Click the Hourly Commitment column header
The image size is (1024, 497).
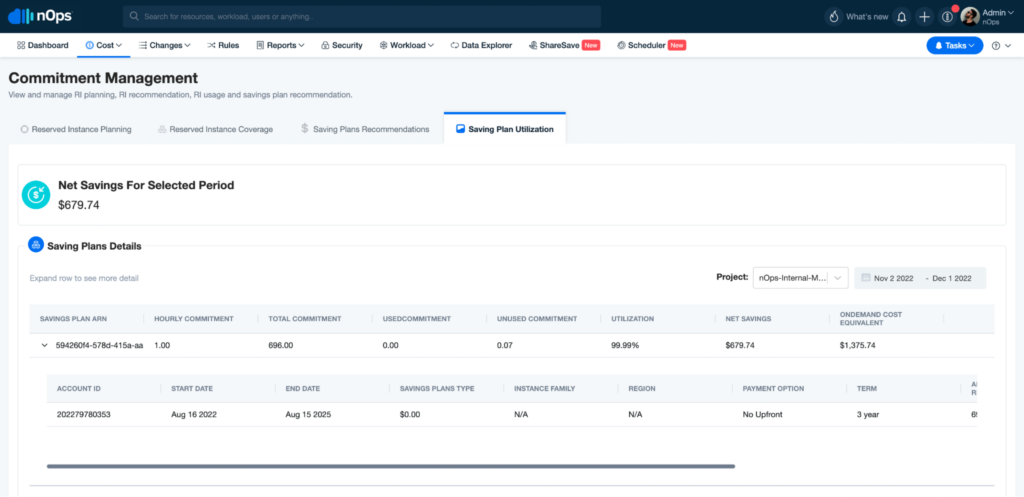(194, 319)
